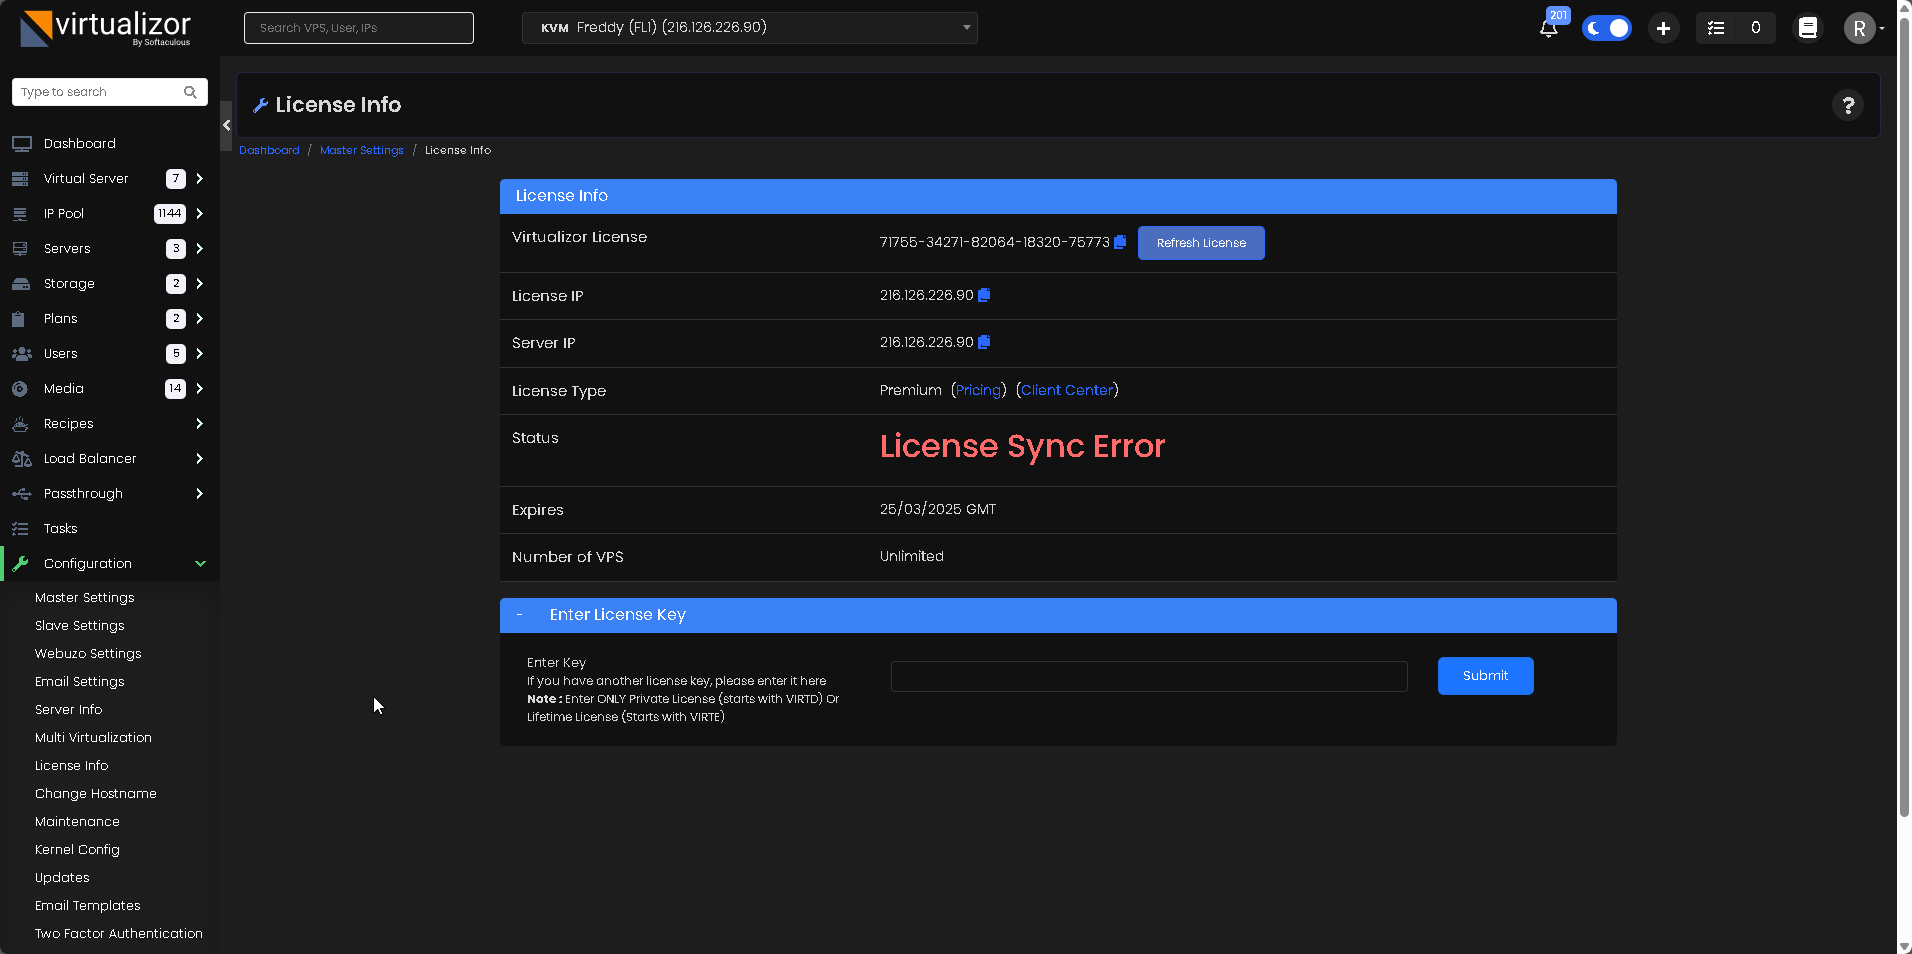The height and width of the screenshot is (954, 1912).
Task: Open the help question mark icon
Action: click(x=1847, y=105)
